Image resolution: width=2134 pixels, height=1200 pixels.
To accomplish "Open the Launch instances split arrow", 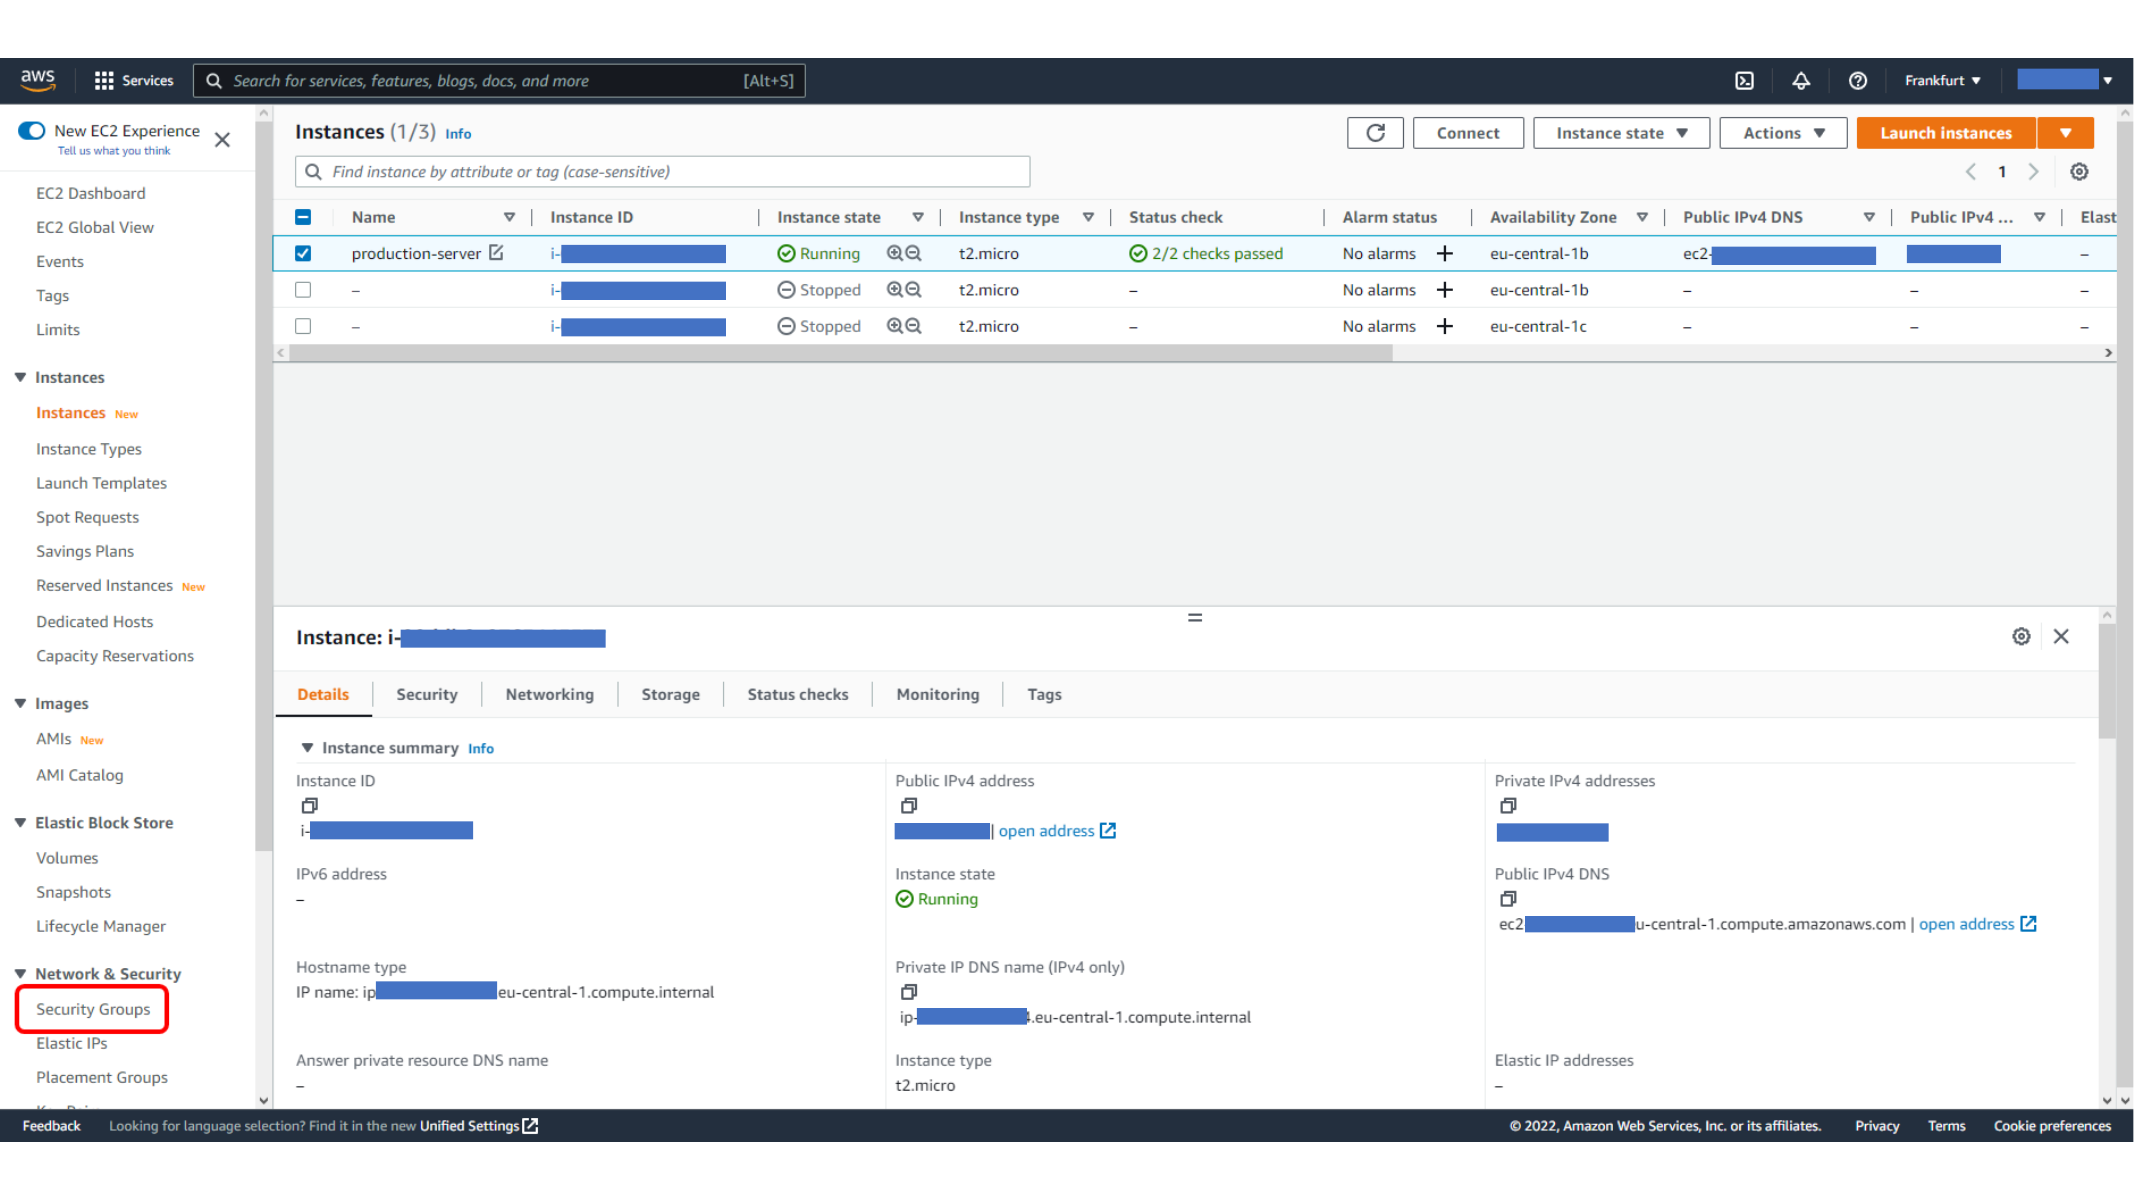I will coord(2065,133).
